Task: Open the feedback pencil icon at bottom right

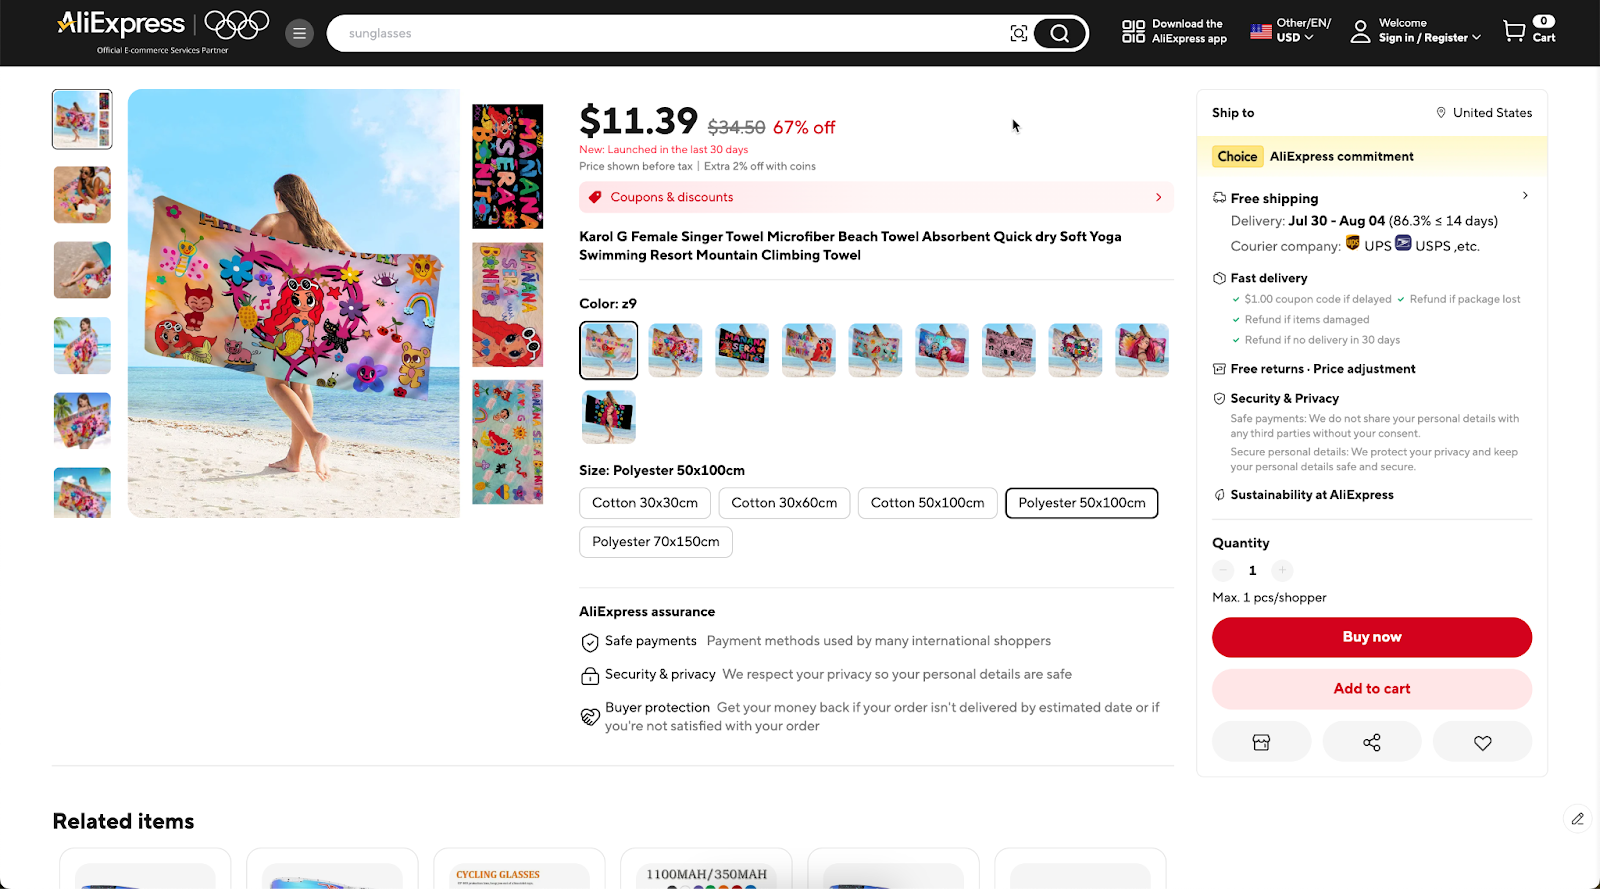Action: pos(1578,818)
